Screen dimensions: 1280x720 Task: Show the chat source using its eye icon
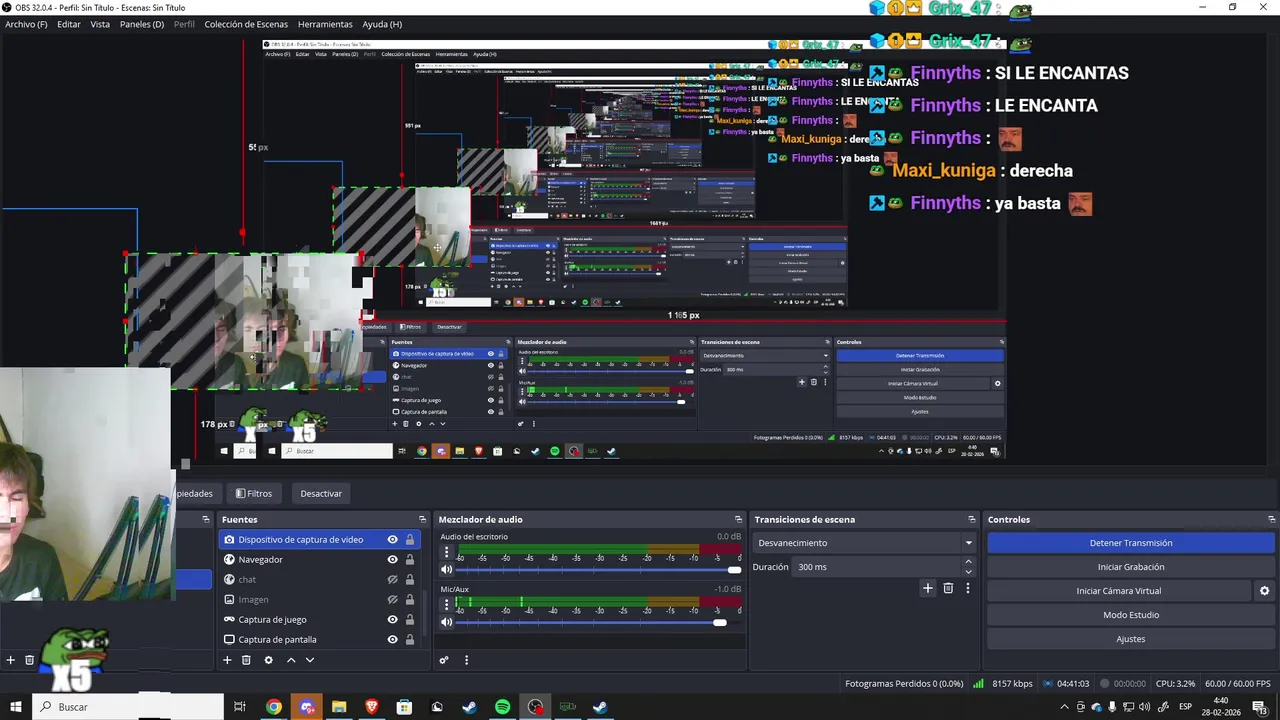(x=392, y=580)
